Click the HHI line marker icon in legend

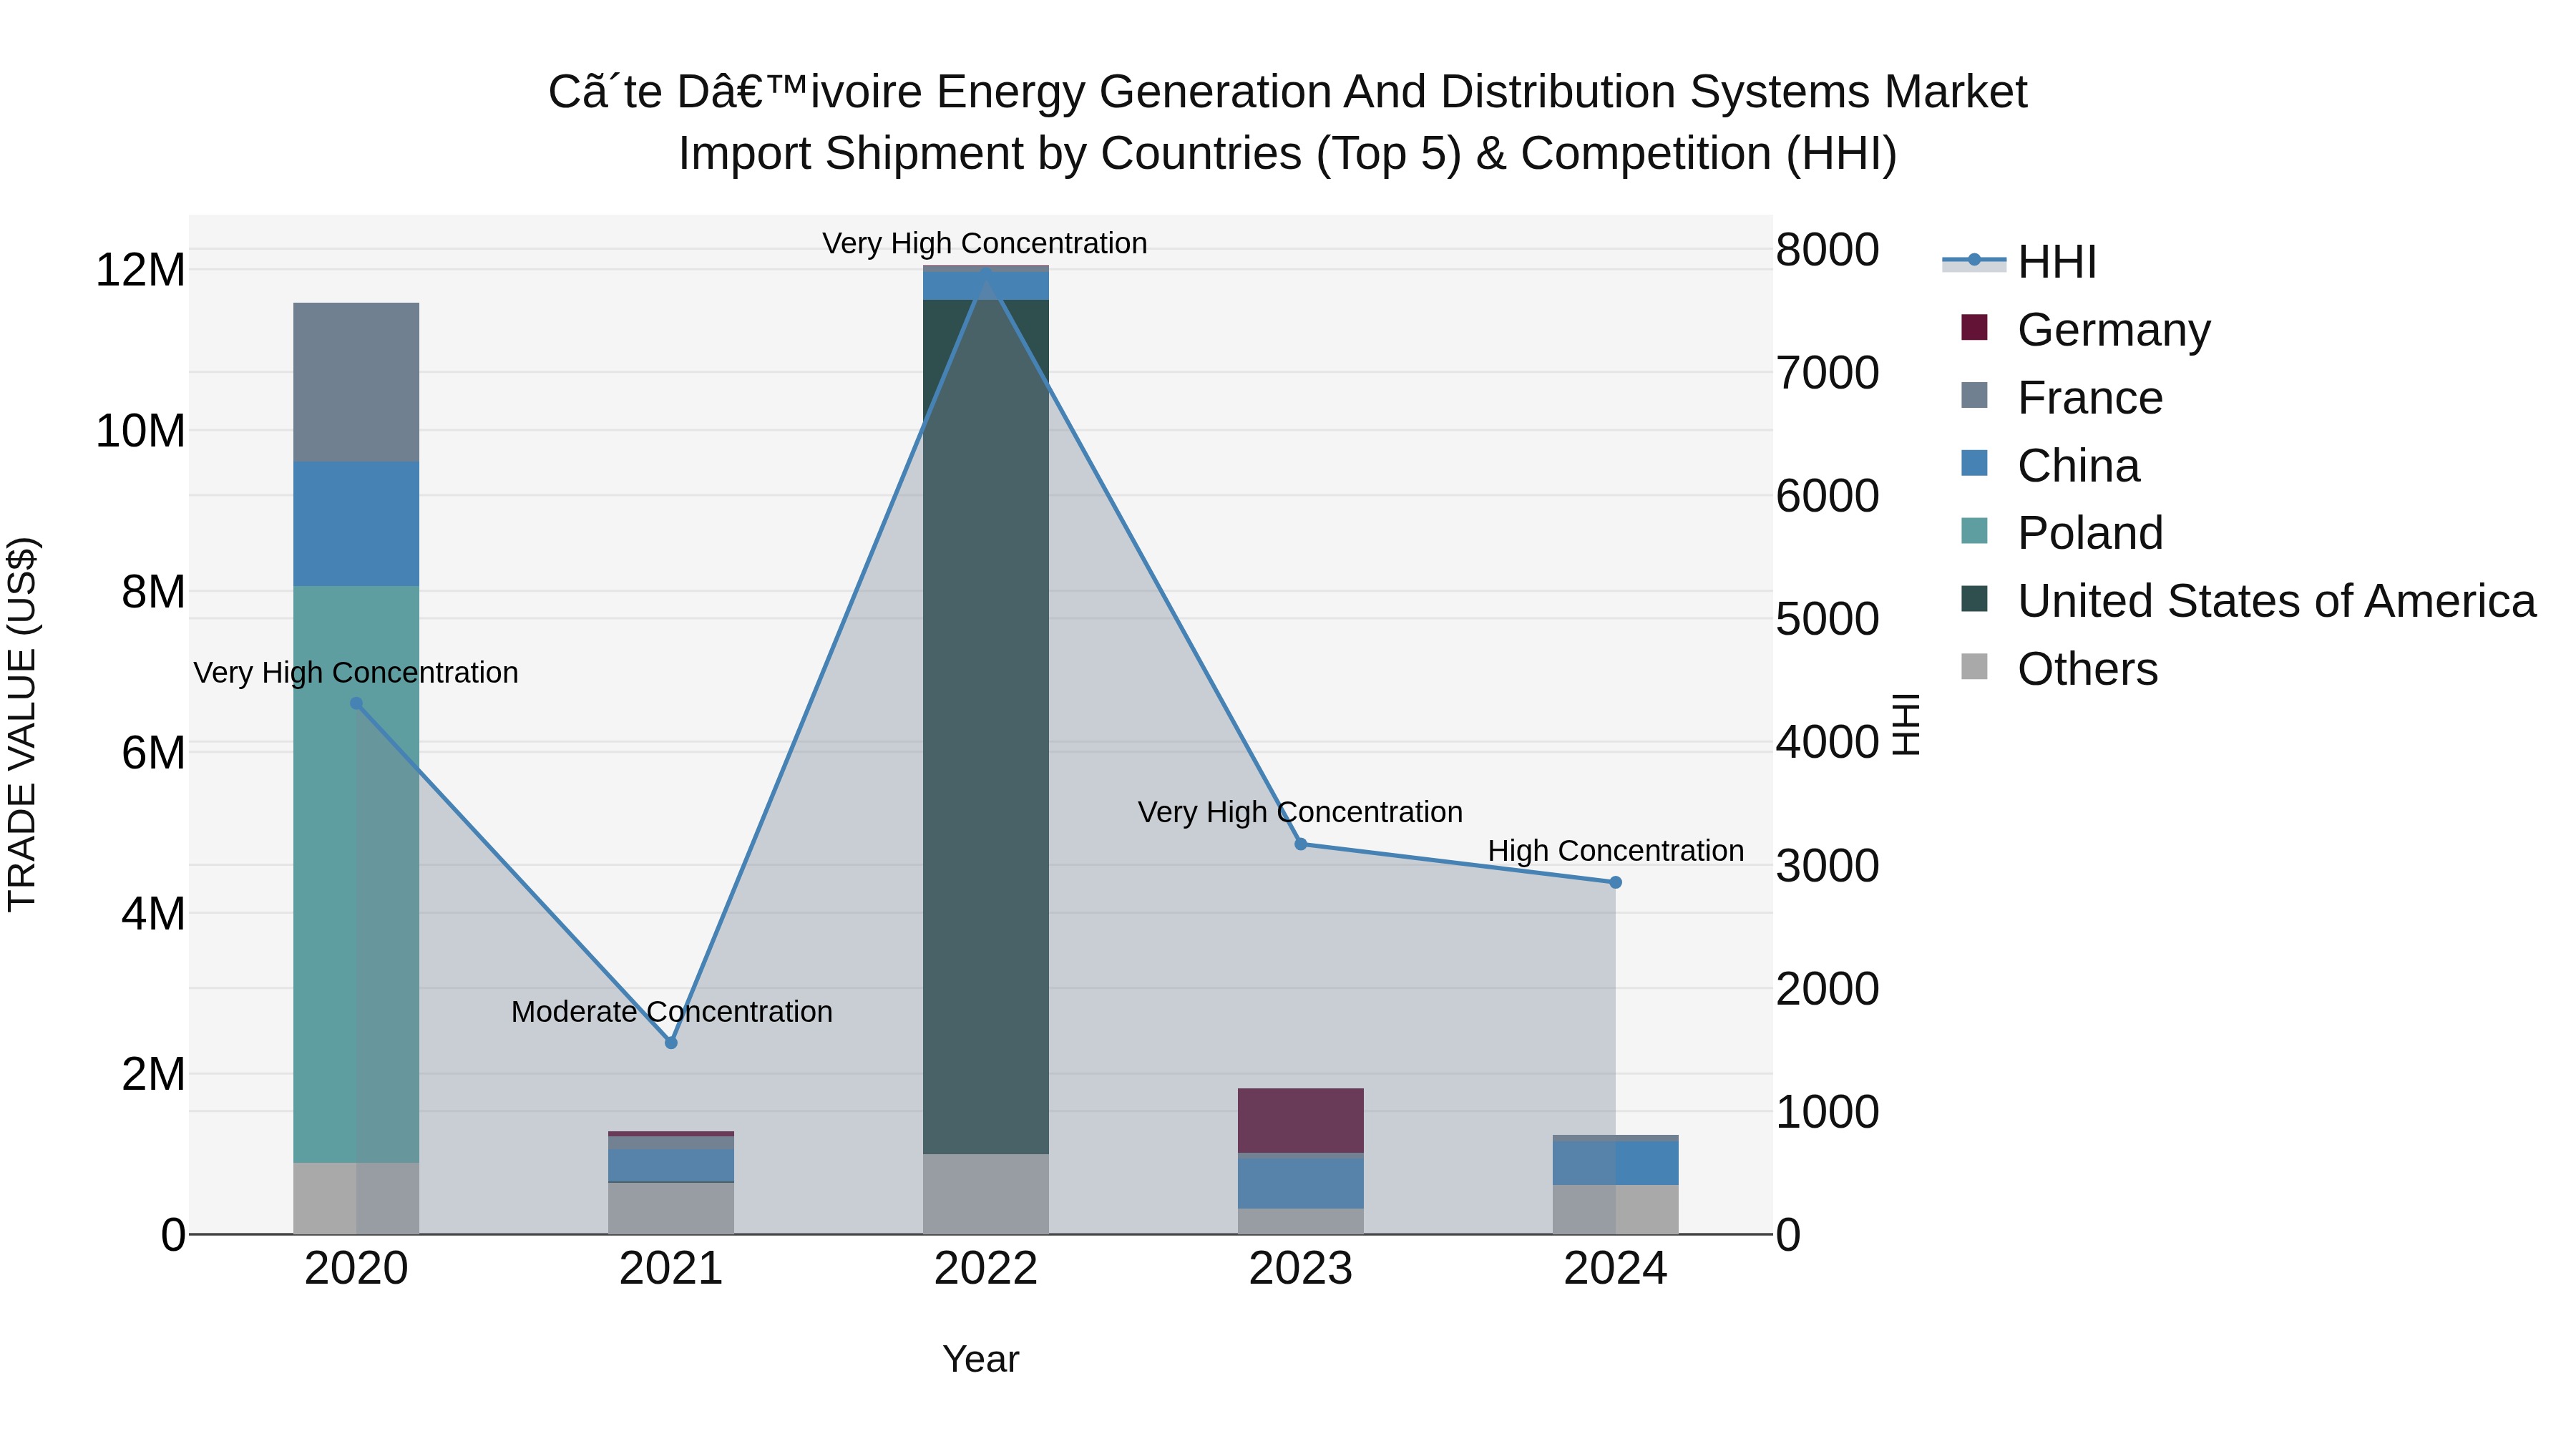coord(1974,260)
